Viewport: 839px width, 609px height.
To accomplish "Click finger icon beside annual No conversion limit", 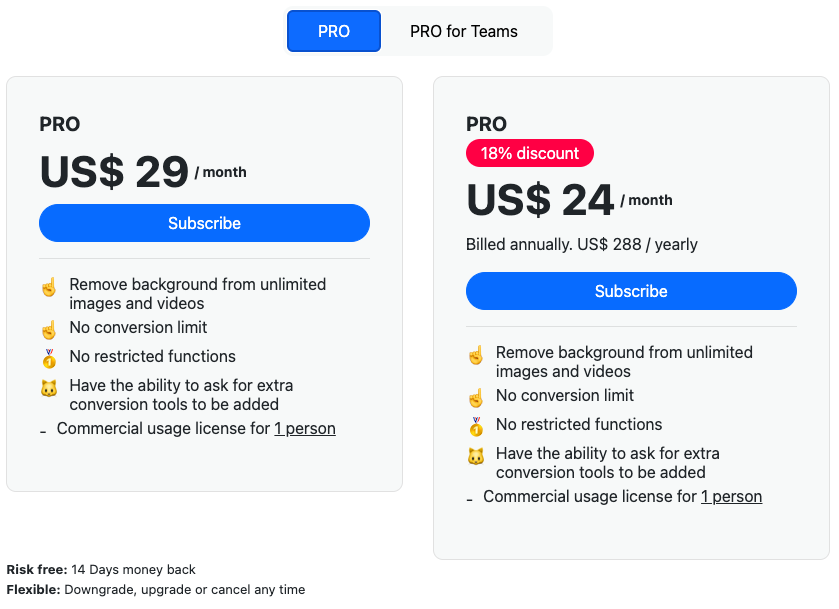I will tap(476, 398).
